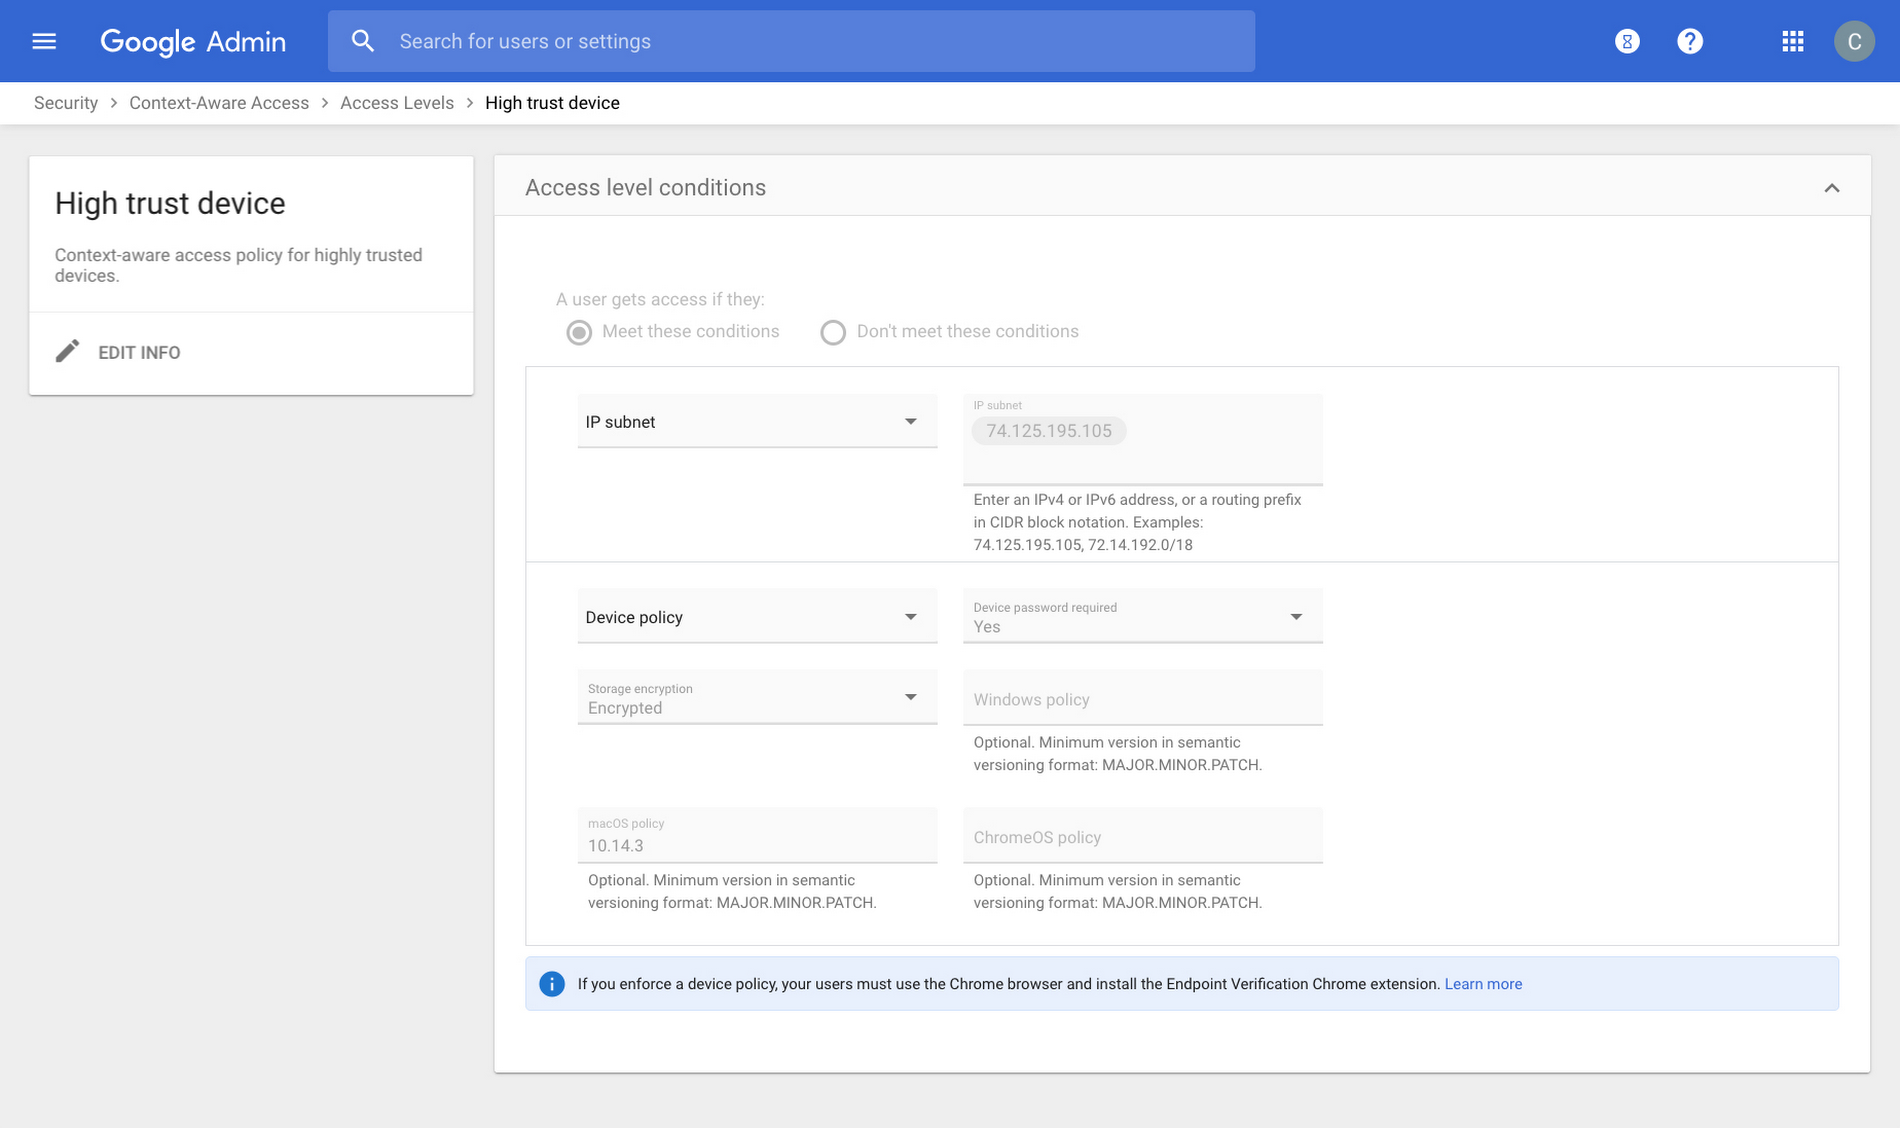Click the search magnifier icon
1900x1128 pixels.
click(x=363, y=41)
